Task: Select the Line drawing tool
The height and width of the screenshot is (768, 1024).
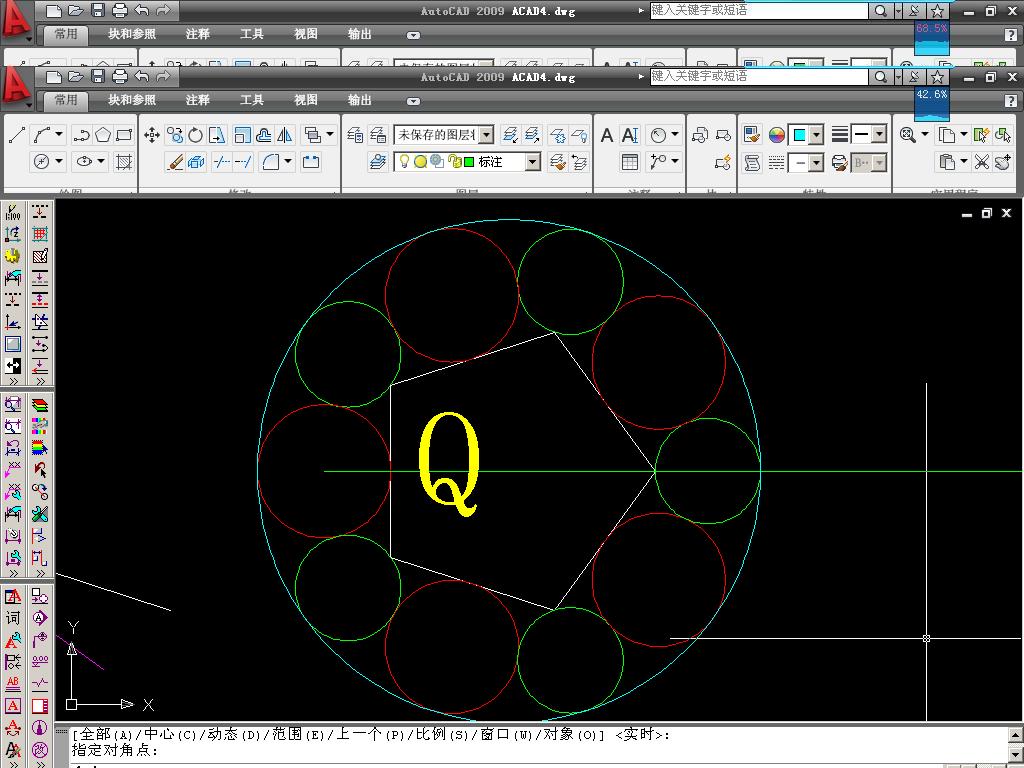Action: [x=17, y=135]
